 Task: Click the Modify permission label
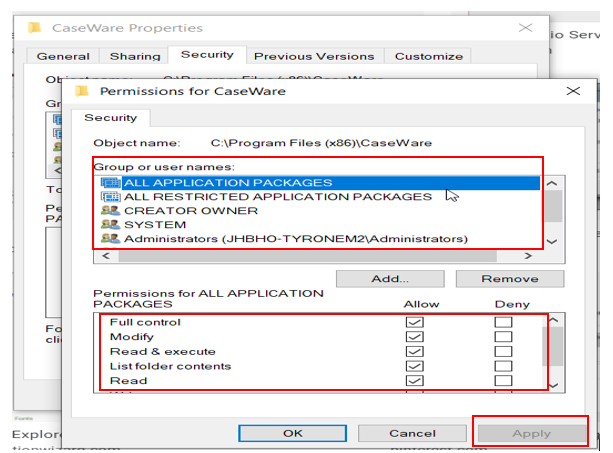tap(132, 337)
